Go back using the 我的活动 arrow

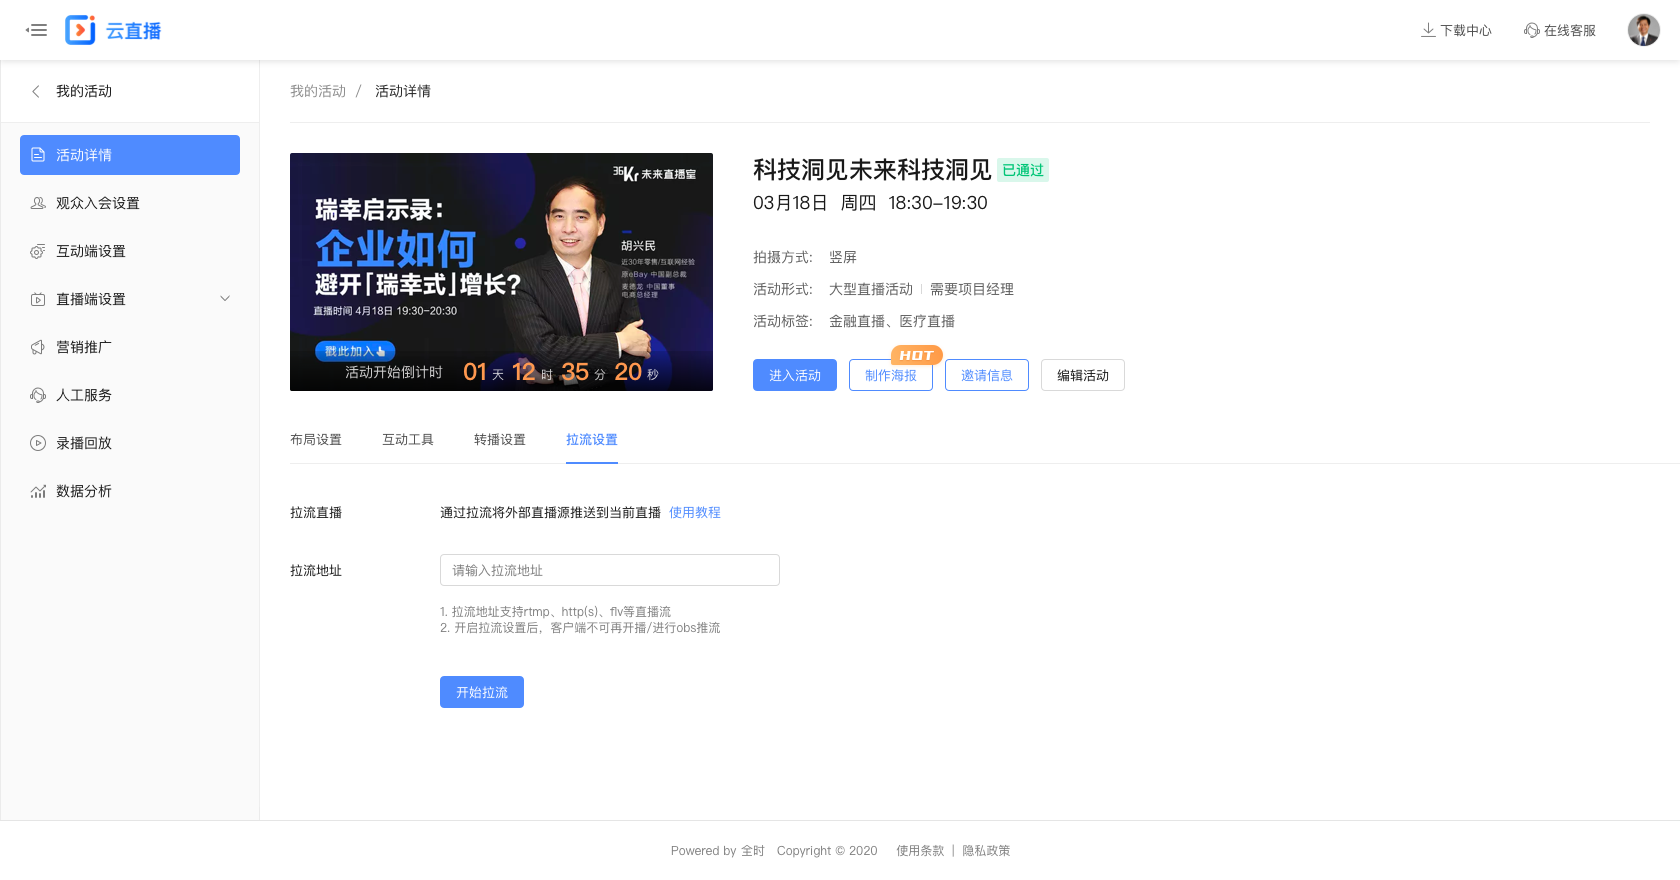click(x=36, y=91)
